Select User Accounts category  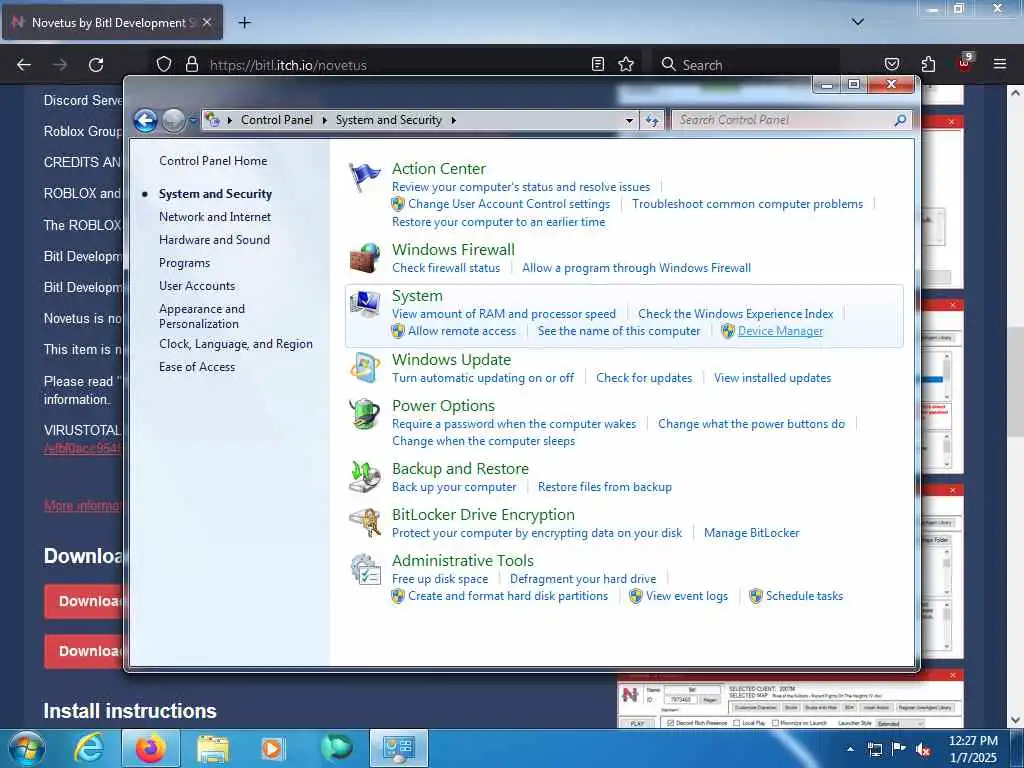pyautogui.click(x=197, y=286)
